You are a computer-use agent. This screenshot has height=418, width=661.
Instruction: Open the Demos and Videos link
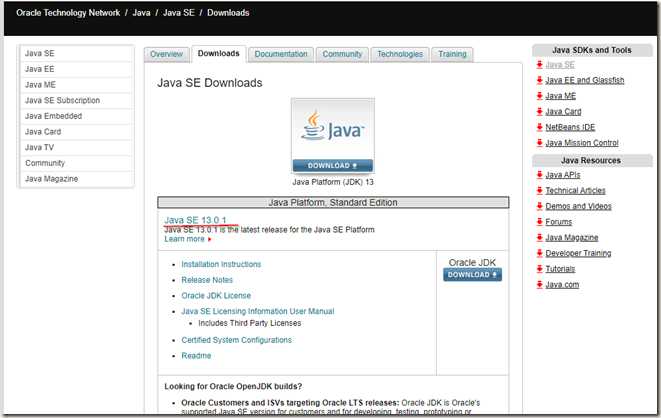(x=578, y=206)
